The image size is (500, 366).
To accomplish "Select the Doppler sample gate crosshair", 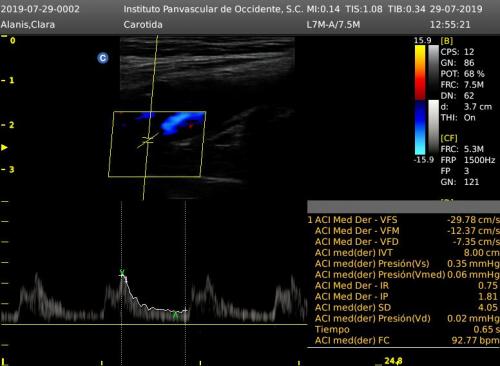I will [x=148, y=140].
